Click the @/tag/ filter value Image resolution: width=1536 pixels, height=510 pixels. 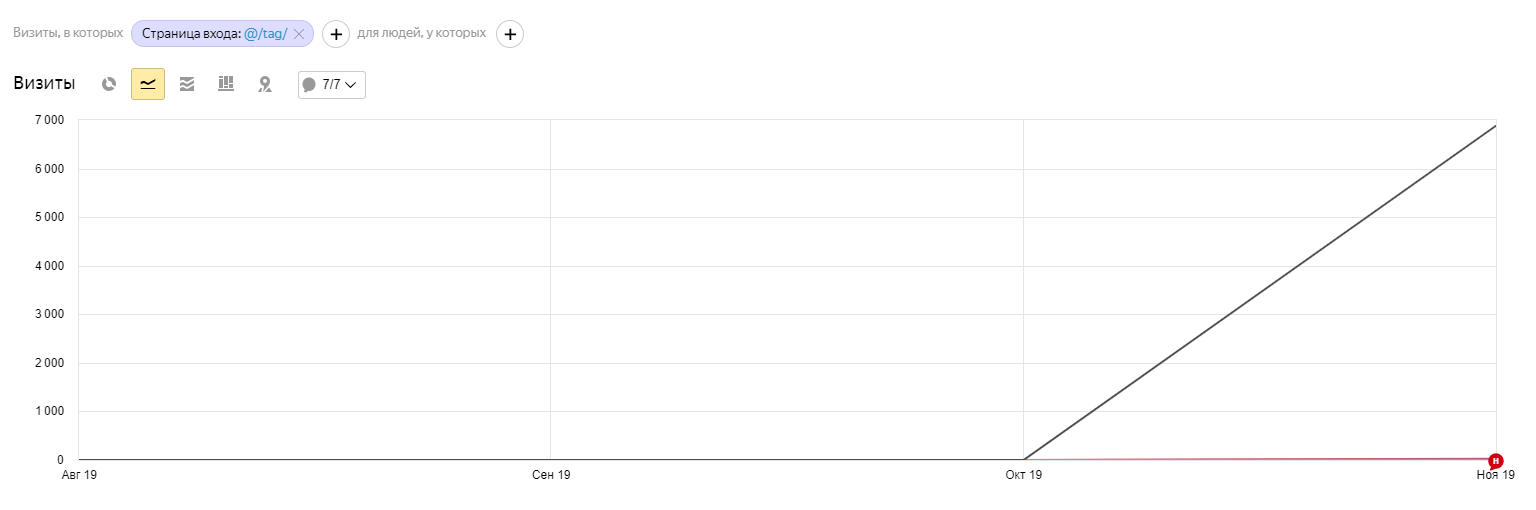click(265, 34)
